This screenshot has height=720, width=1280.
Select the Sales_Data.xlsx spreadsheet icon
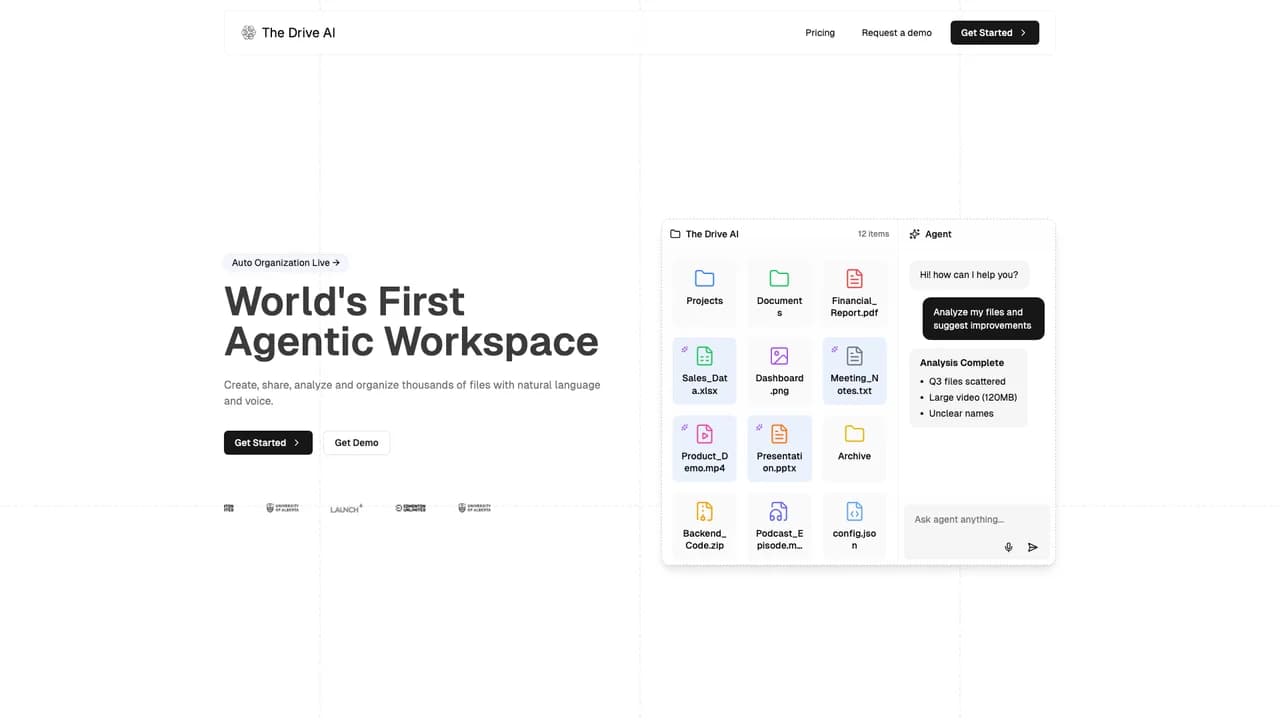click(705, 356)
